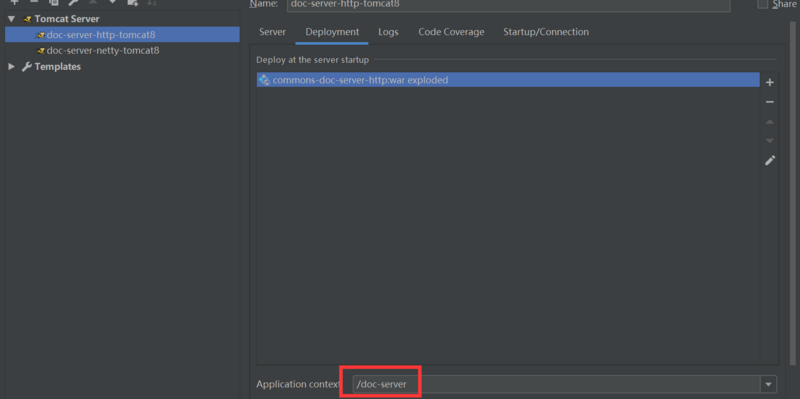Select the Templates label in tree

click(x=58, y=66)
